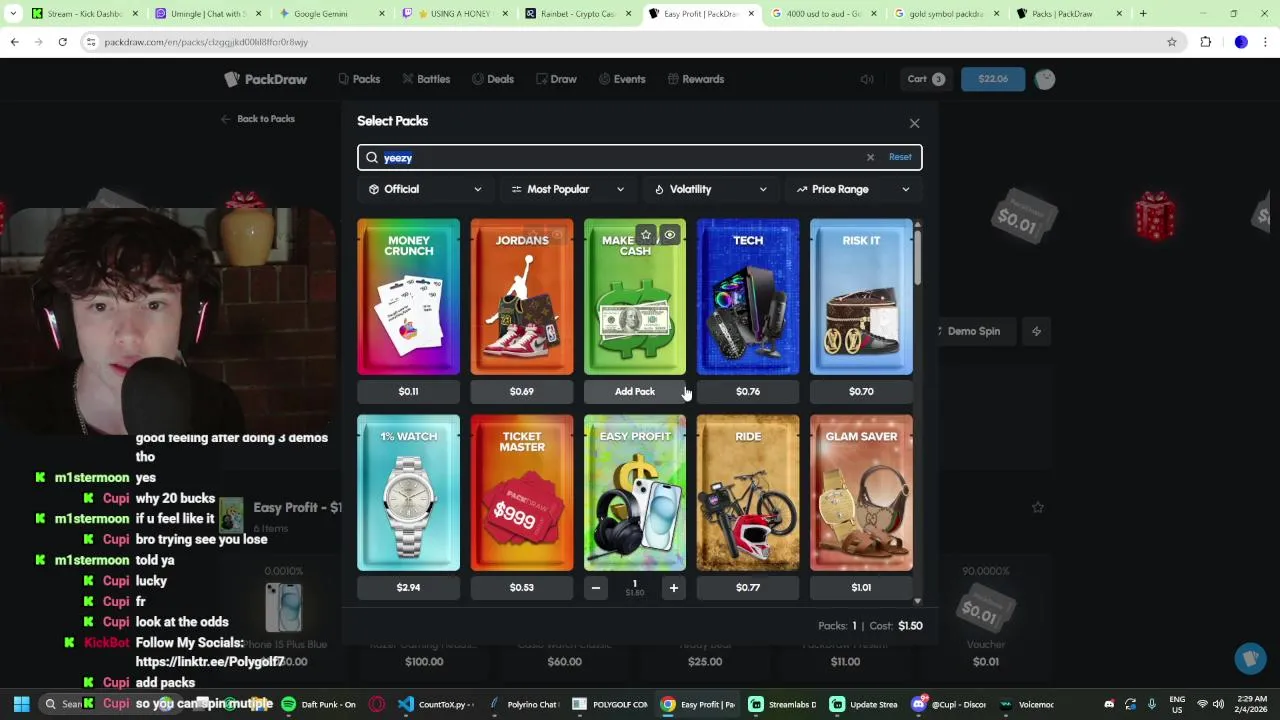This screenshot has width=1280, height=720.
Task: Click star favorite icon on background page
Action: [x=1038, y=508]
